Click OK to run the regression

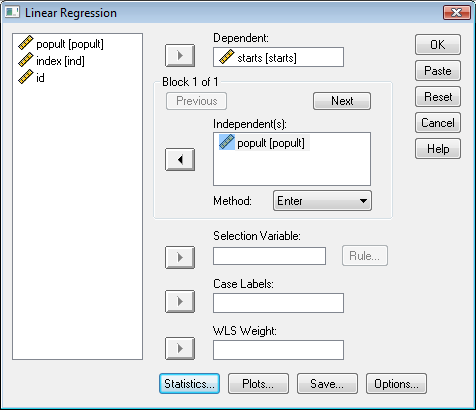tap(438, 44)
